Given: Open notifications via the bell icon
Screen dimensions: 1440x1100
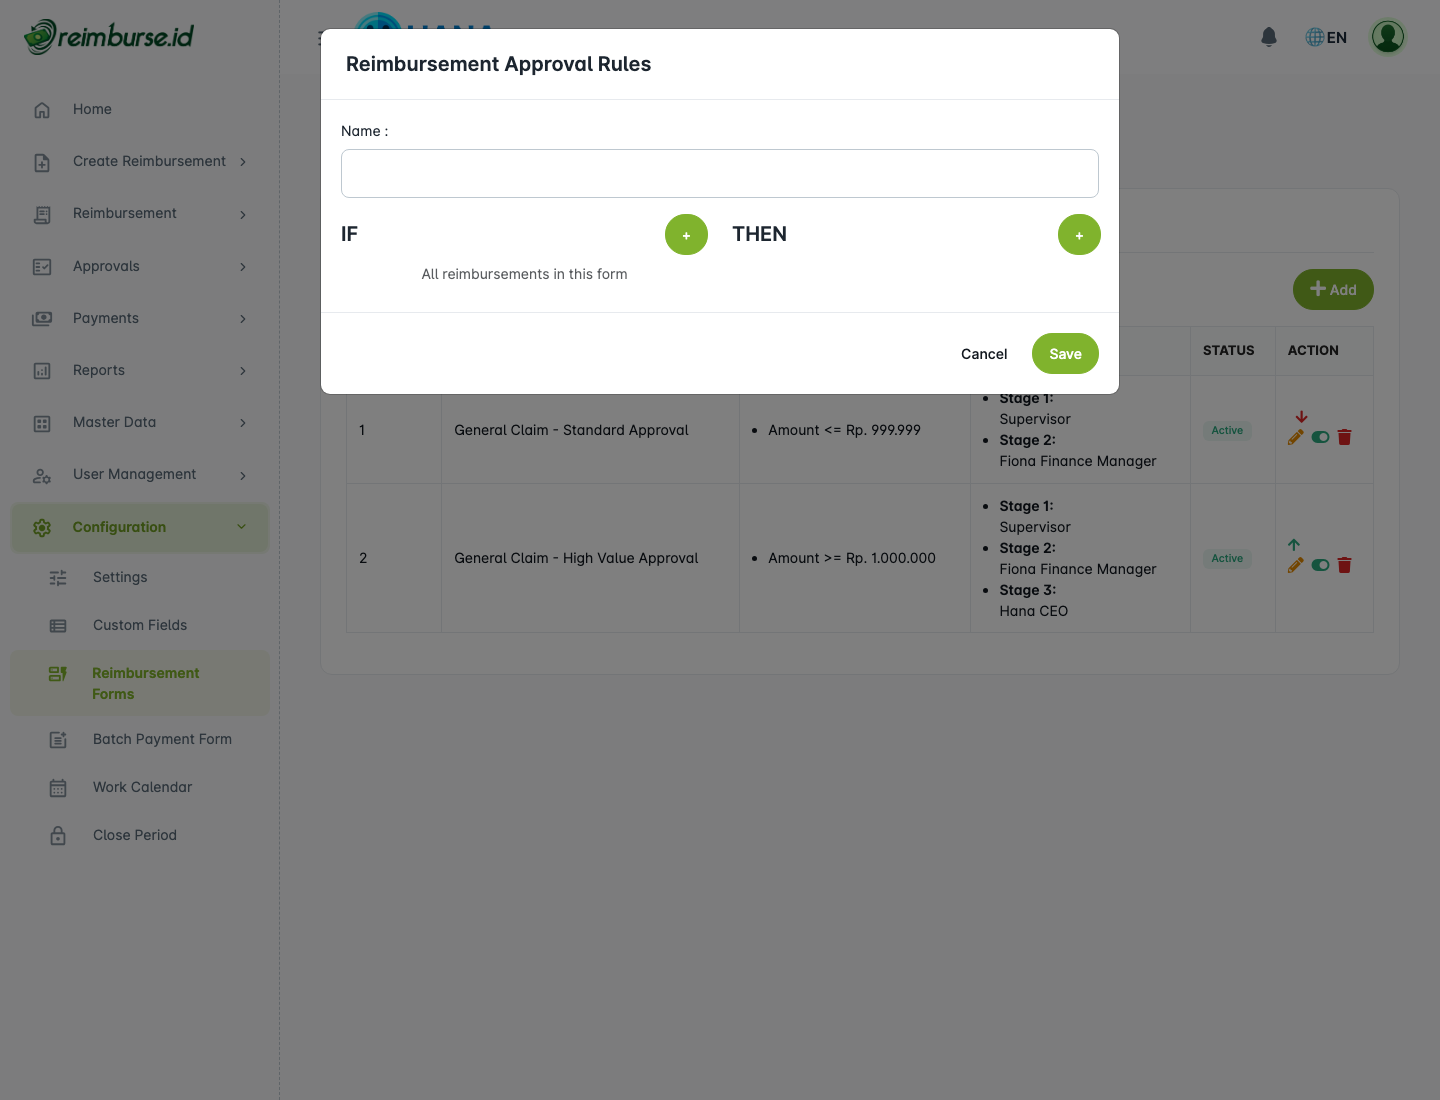Looking at the screenshot, I should [x=1268, y=36].
